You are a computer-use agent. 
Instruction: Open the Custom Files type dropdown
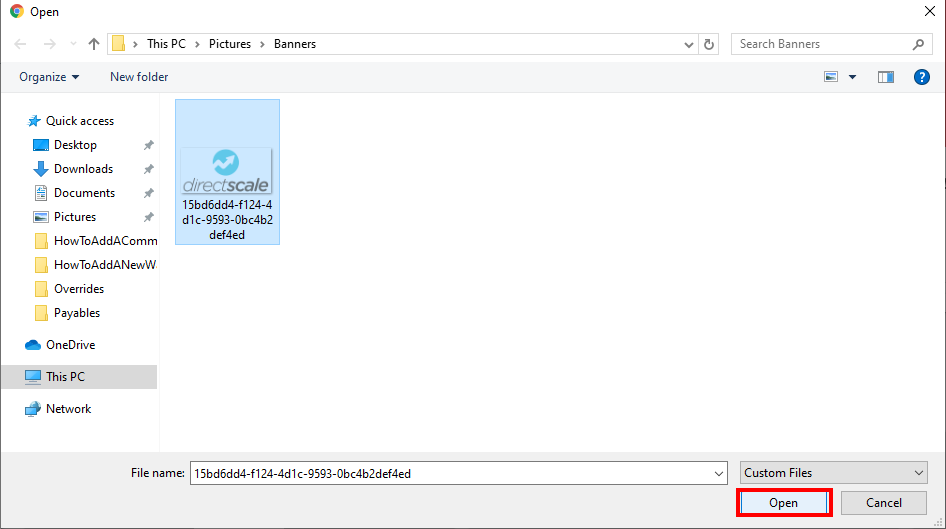834,473
